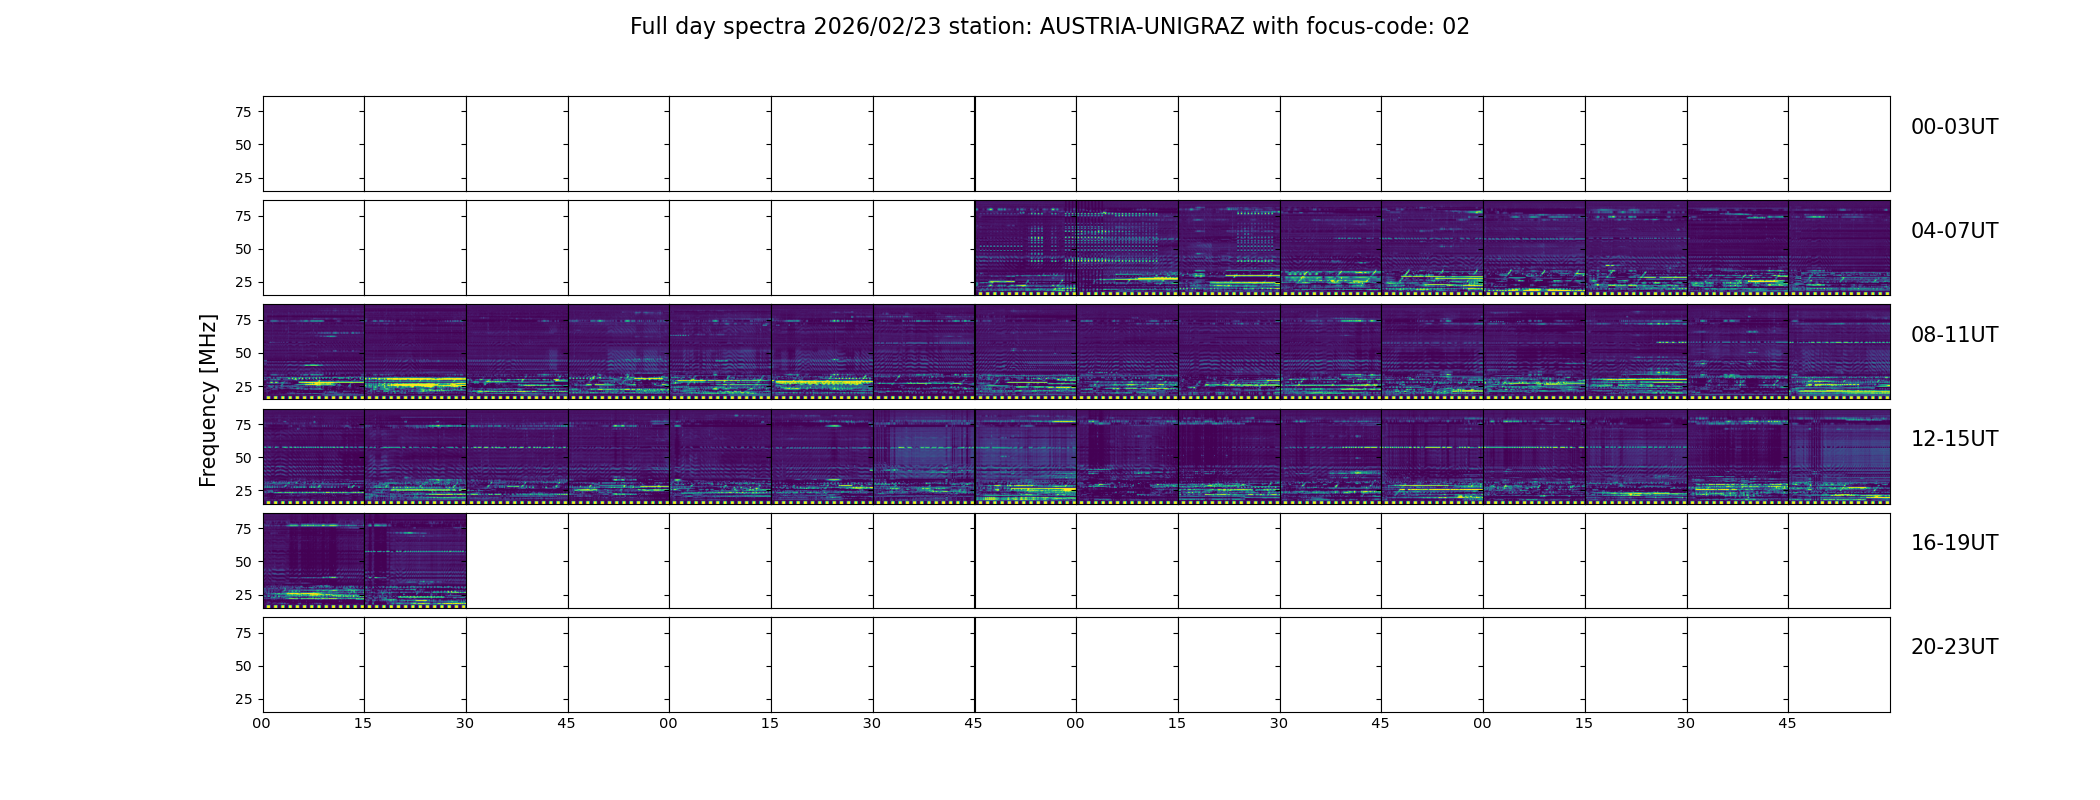The width and height of the screenshot is (2100, 800).
Task: Click the 50 tick label in the 16-19UT row
Action: click(x=243, y=562)
